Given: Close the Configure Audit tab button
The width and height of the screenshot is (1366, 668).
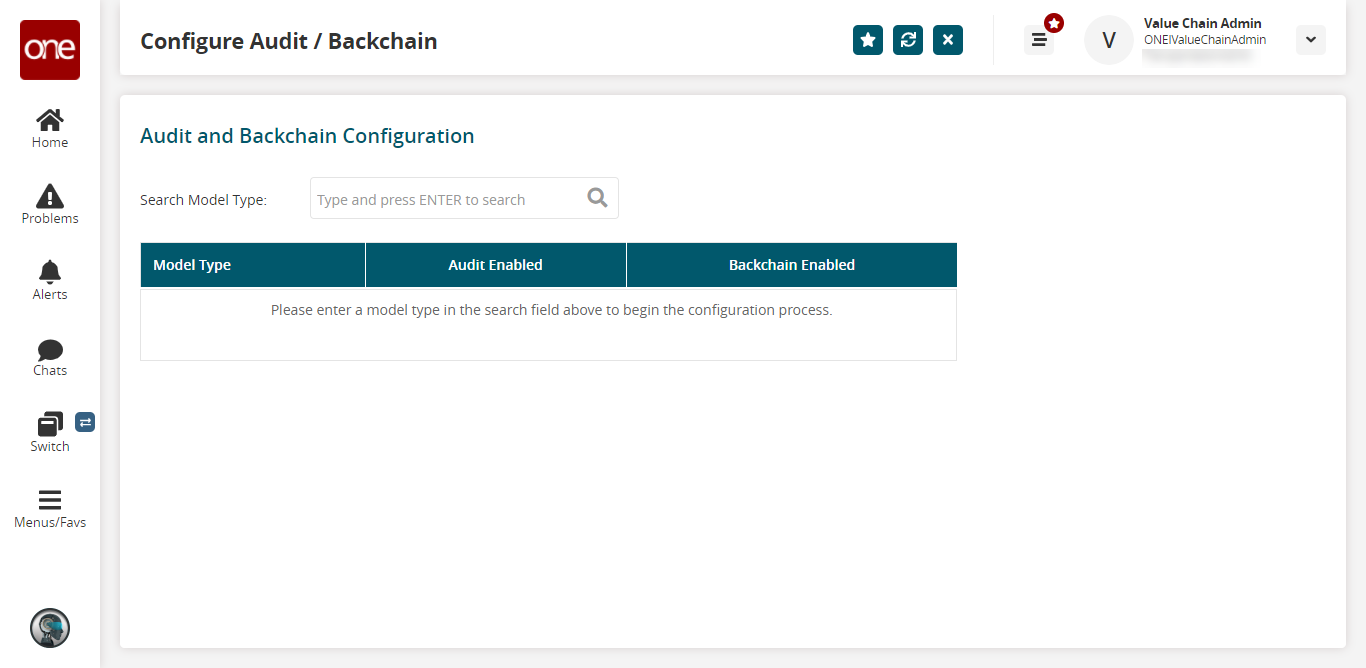Looking at the screenshot, I should [x=948, y=40].
